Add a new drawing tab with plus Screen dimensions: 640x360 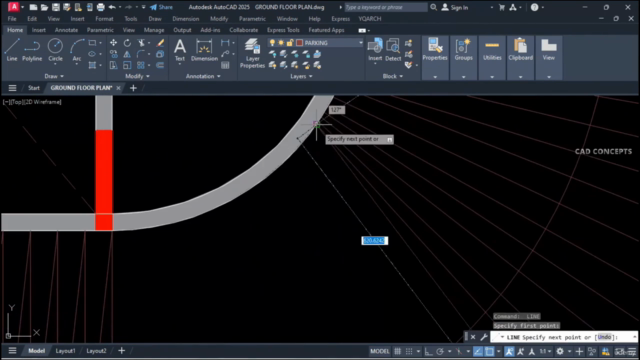click(x=133, y=88)
